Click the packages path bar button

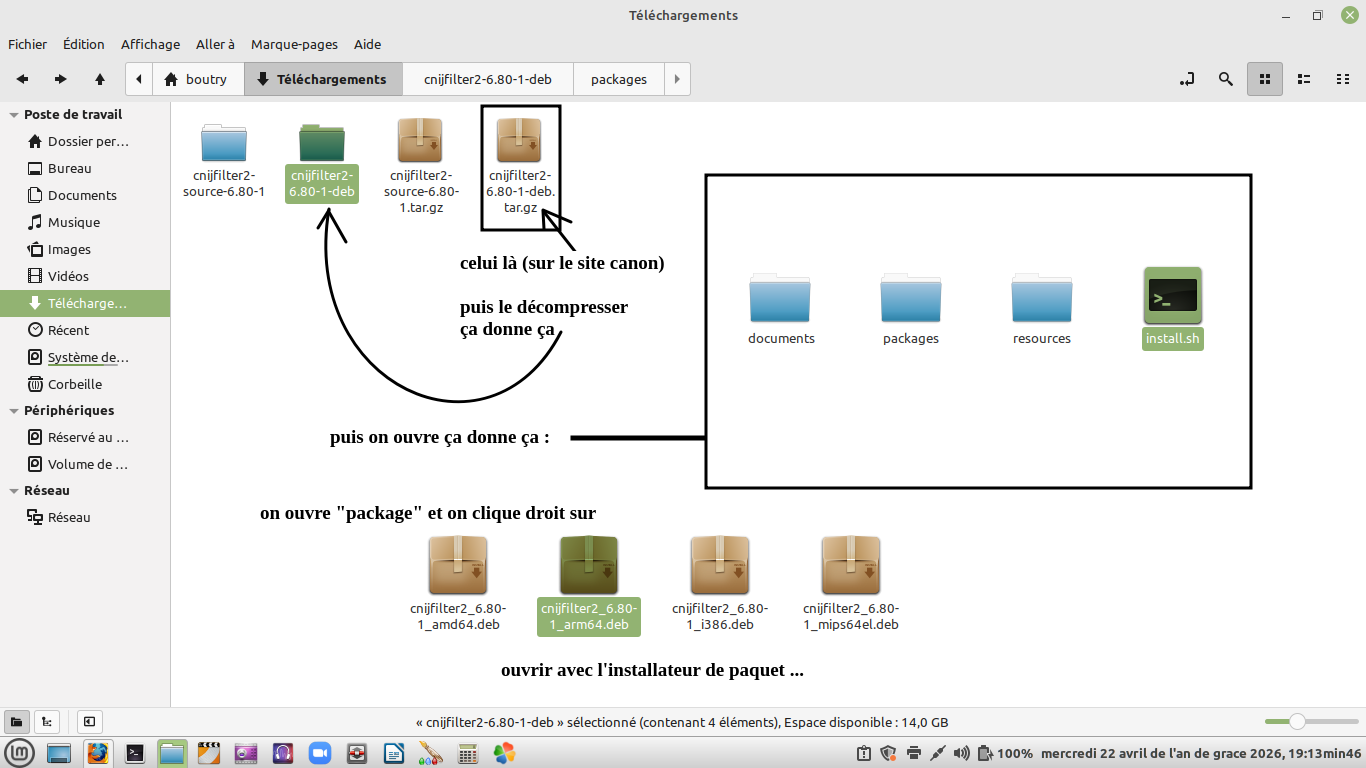pyautogui.click(x=618, y=79)
